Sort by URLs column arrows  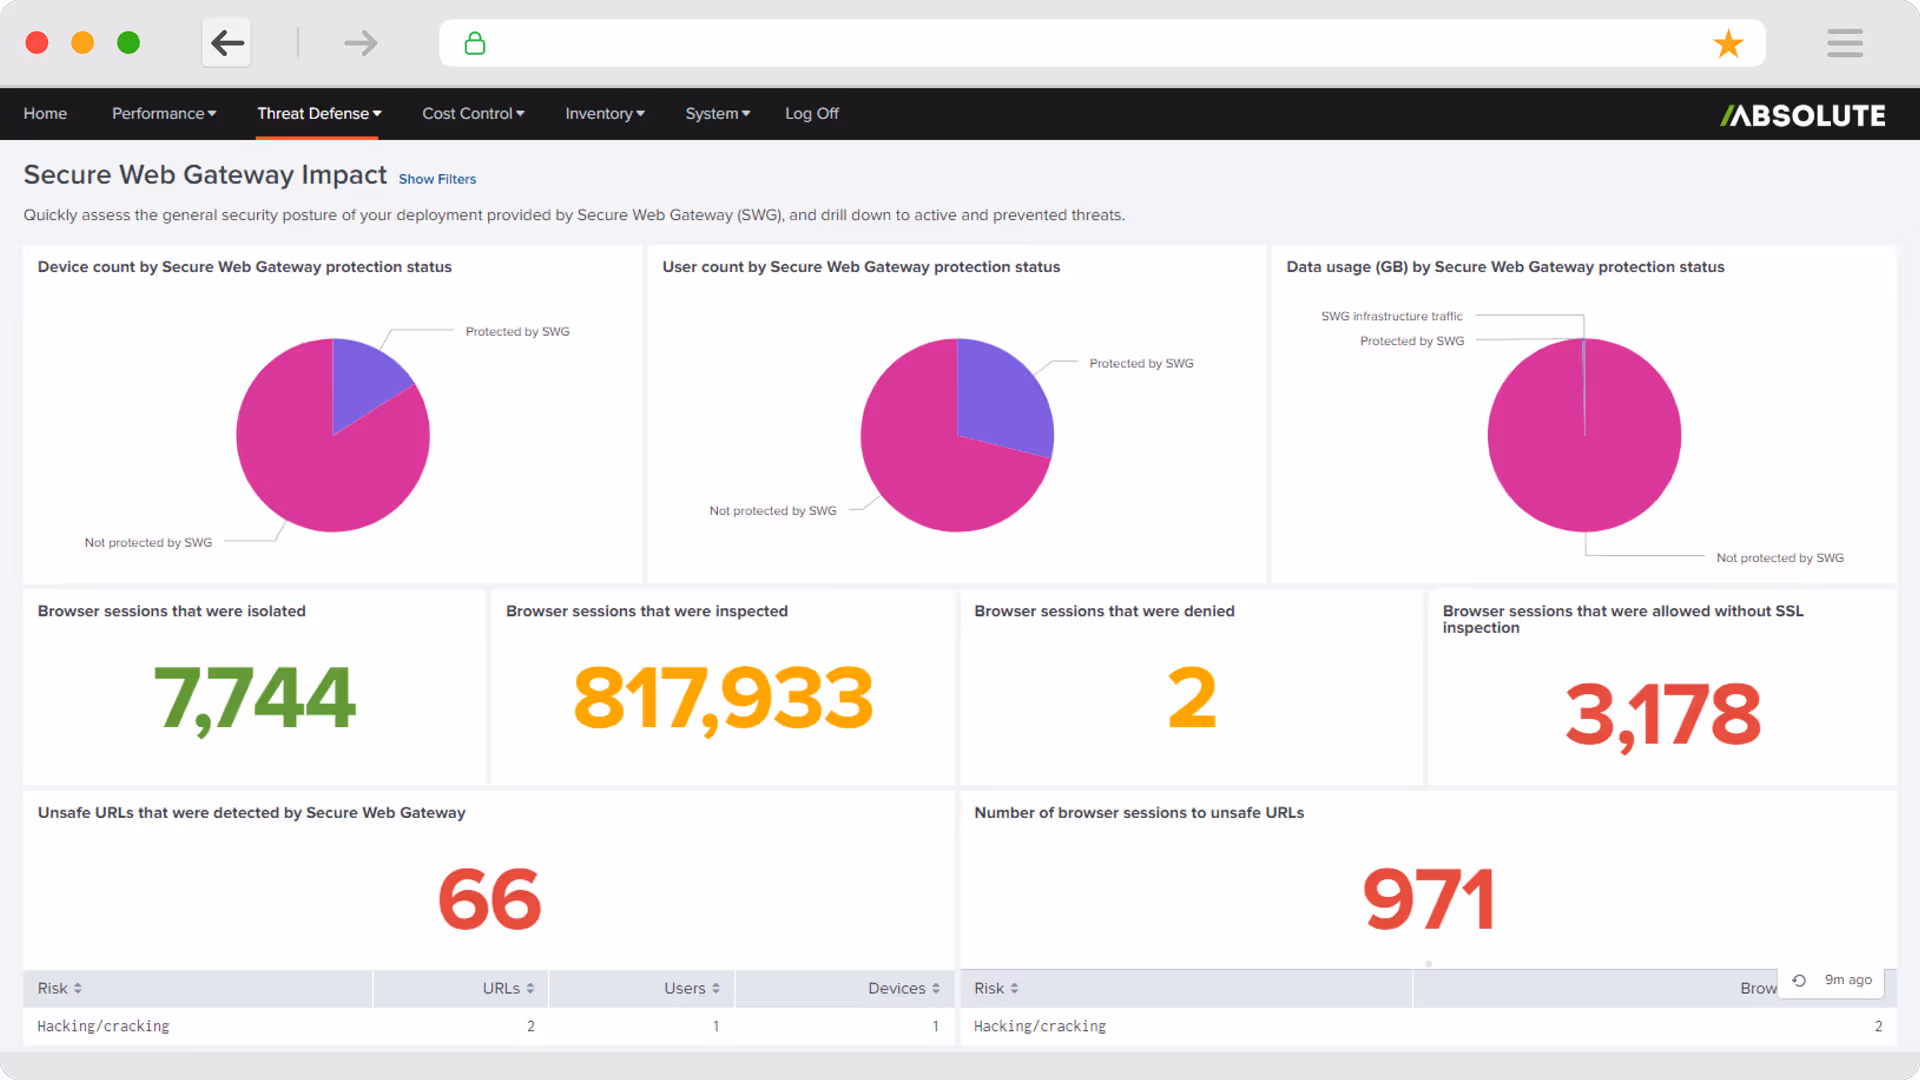[530, 988]
